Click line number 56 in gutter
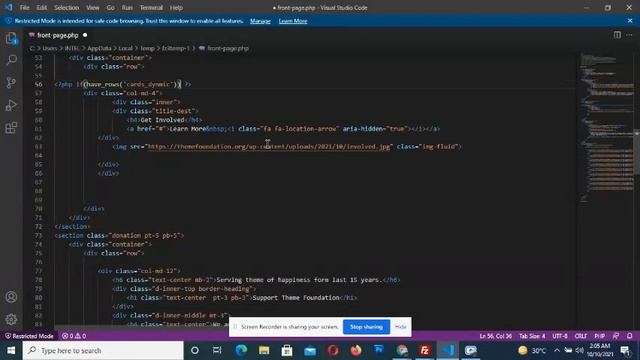 point(38,84)
